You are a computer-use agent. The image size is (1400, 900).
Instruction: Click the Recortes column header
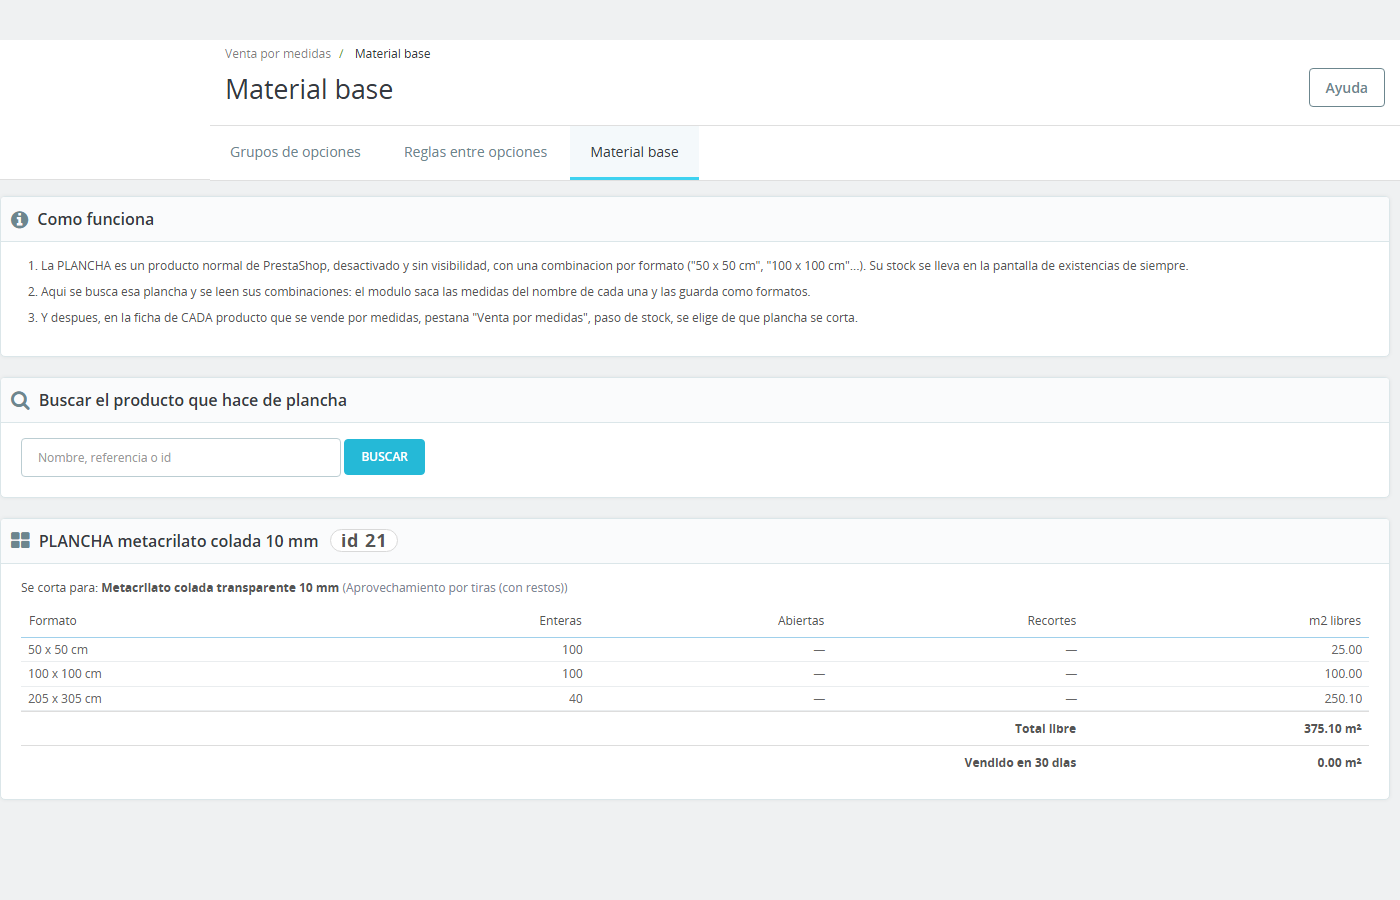pyautogui.click(x=1052, y=621)
